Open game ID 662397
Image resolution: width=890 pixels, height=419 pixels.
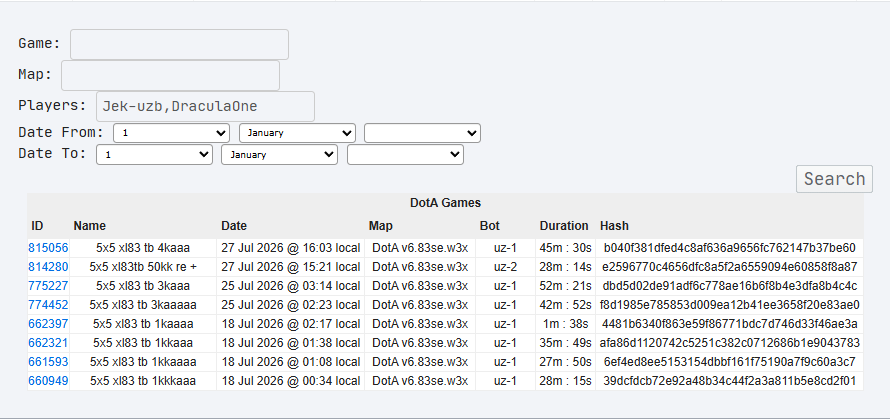click(48, 324)
